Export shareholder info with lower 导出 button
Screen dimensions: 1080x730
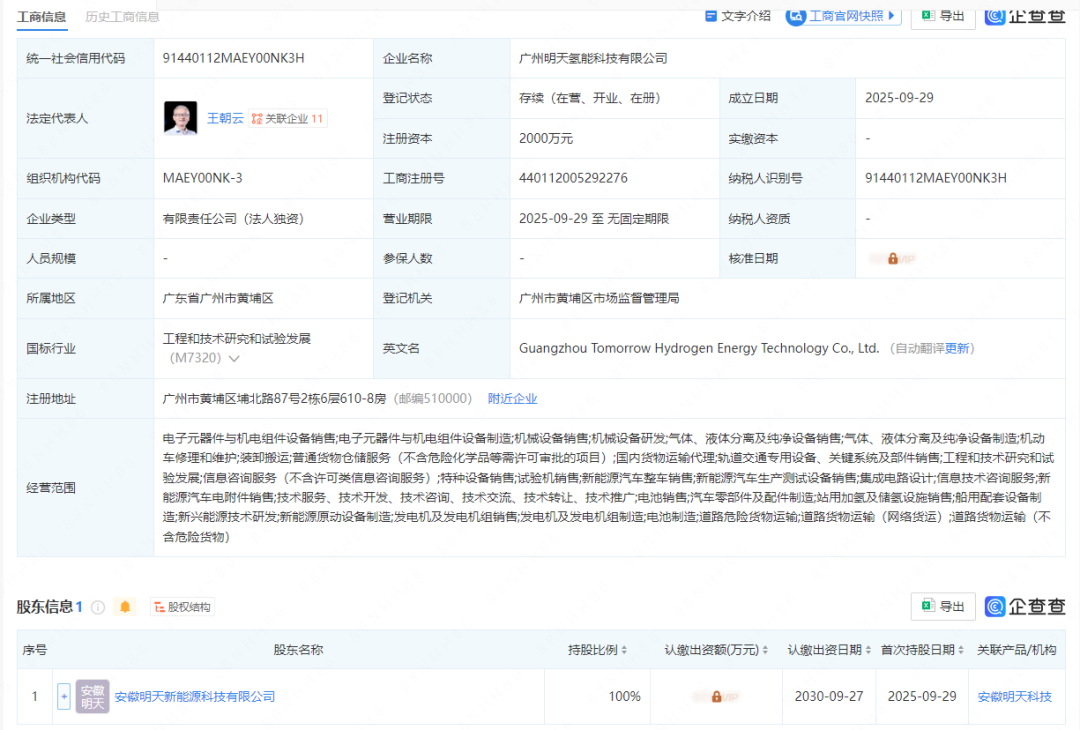943,606
